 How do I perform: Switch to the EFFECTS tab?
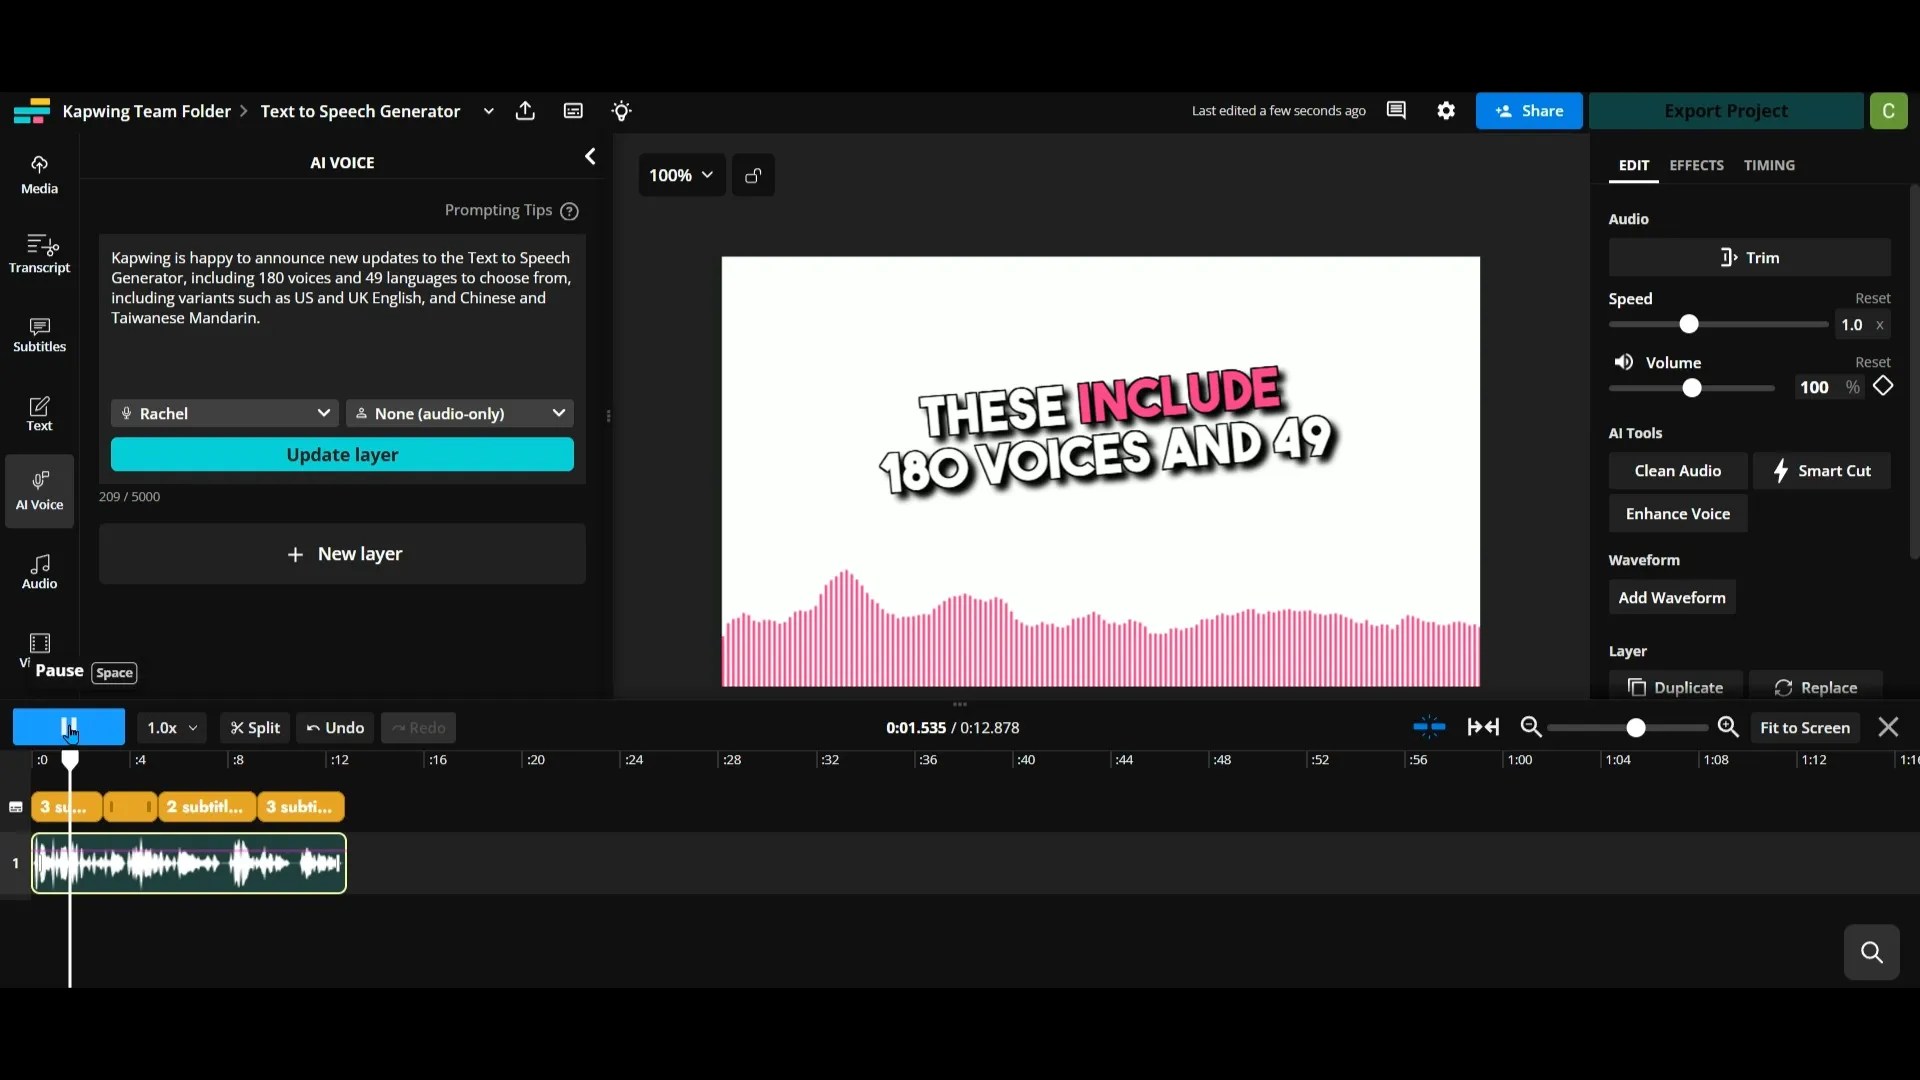(1696, 165)
